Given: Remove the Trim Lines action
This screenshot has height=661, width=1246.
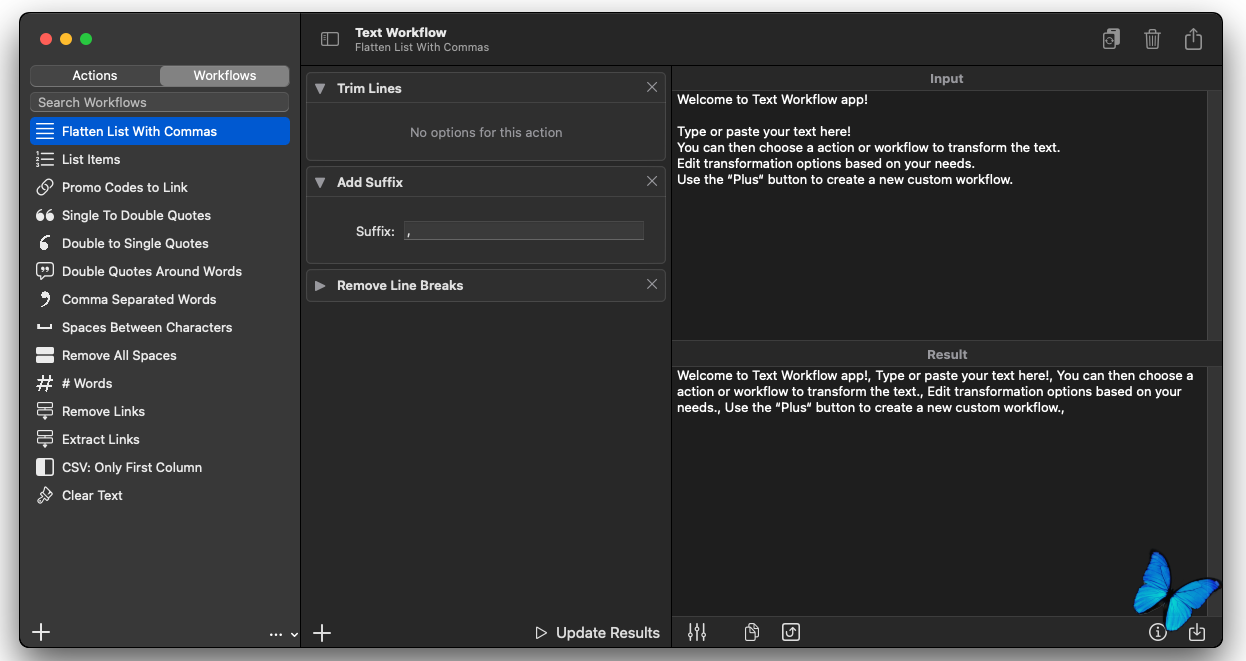Looking at the screenshot, I should tap(652, 87).
